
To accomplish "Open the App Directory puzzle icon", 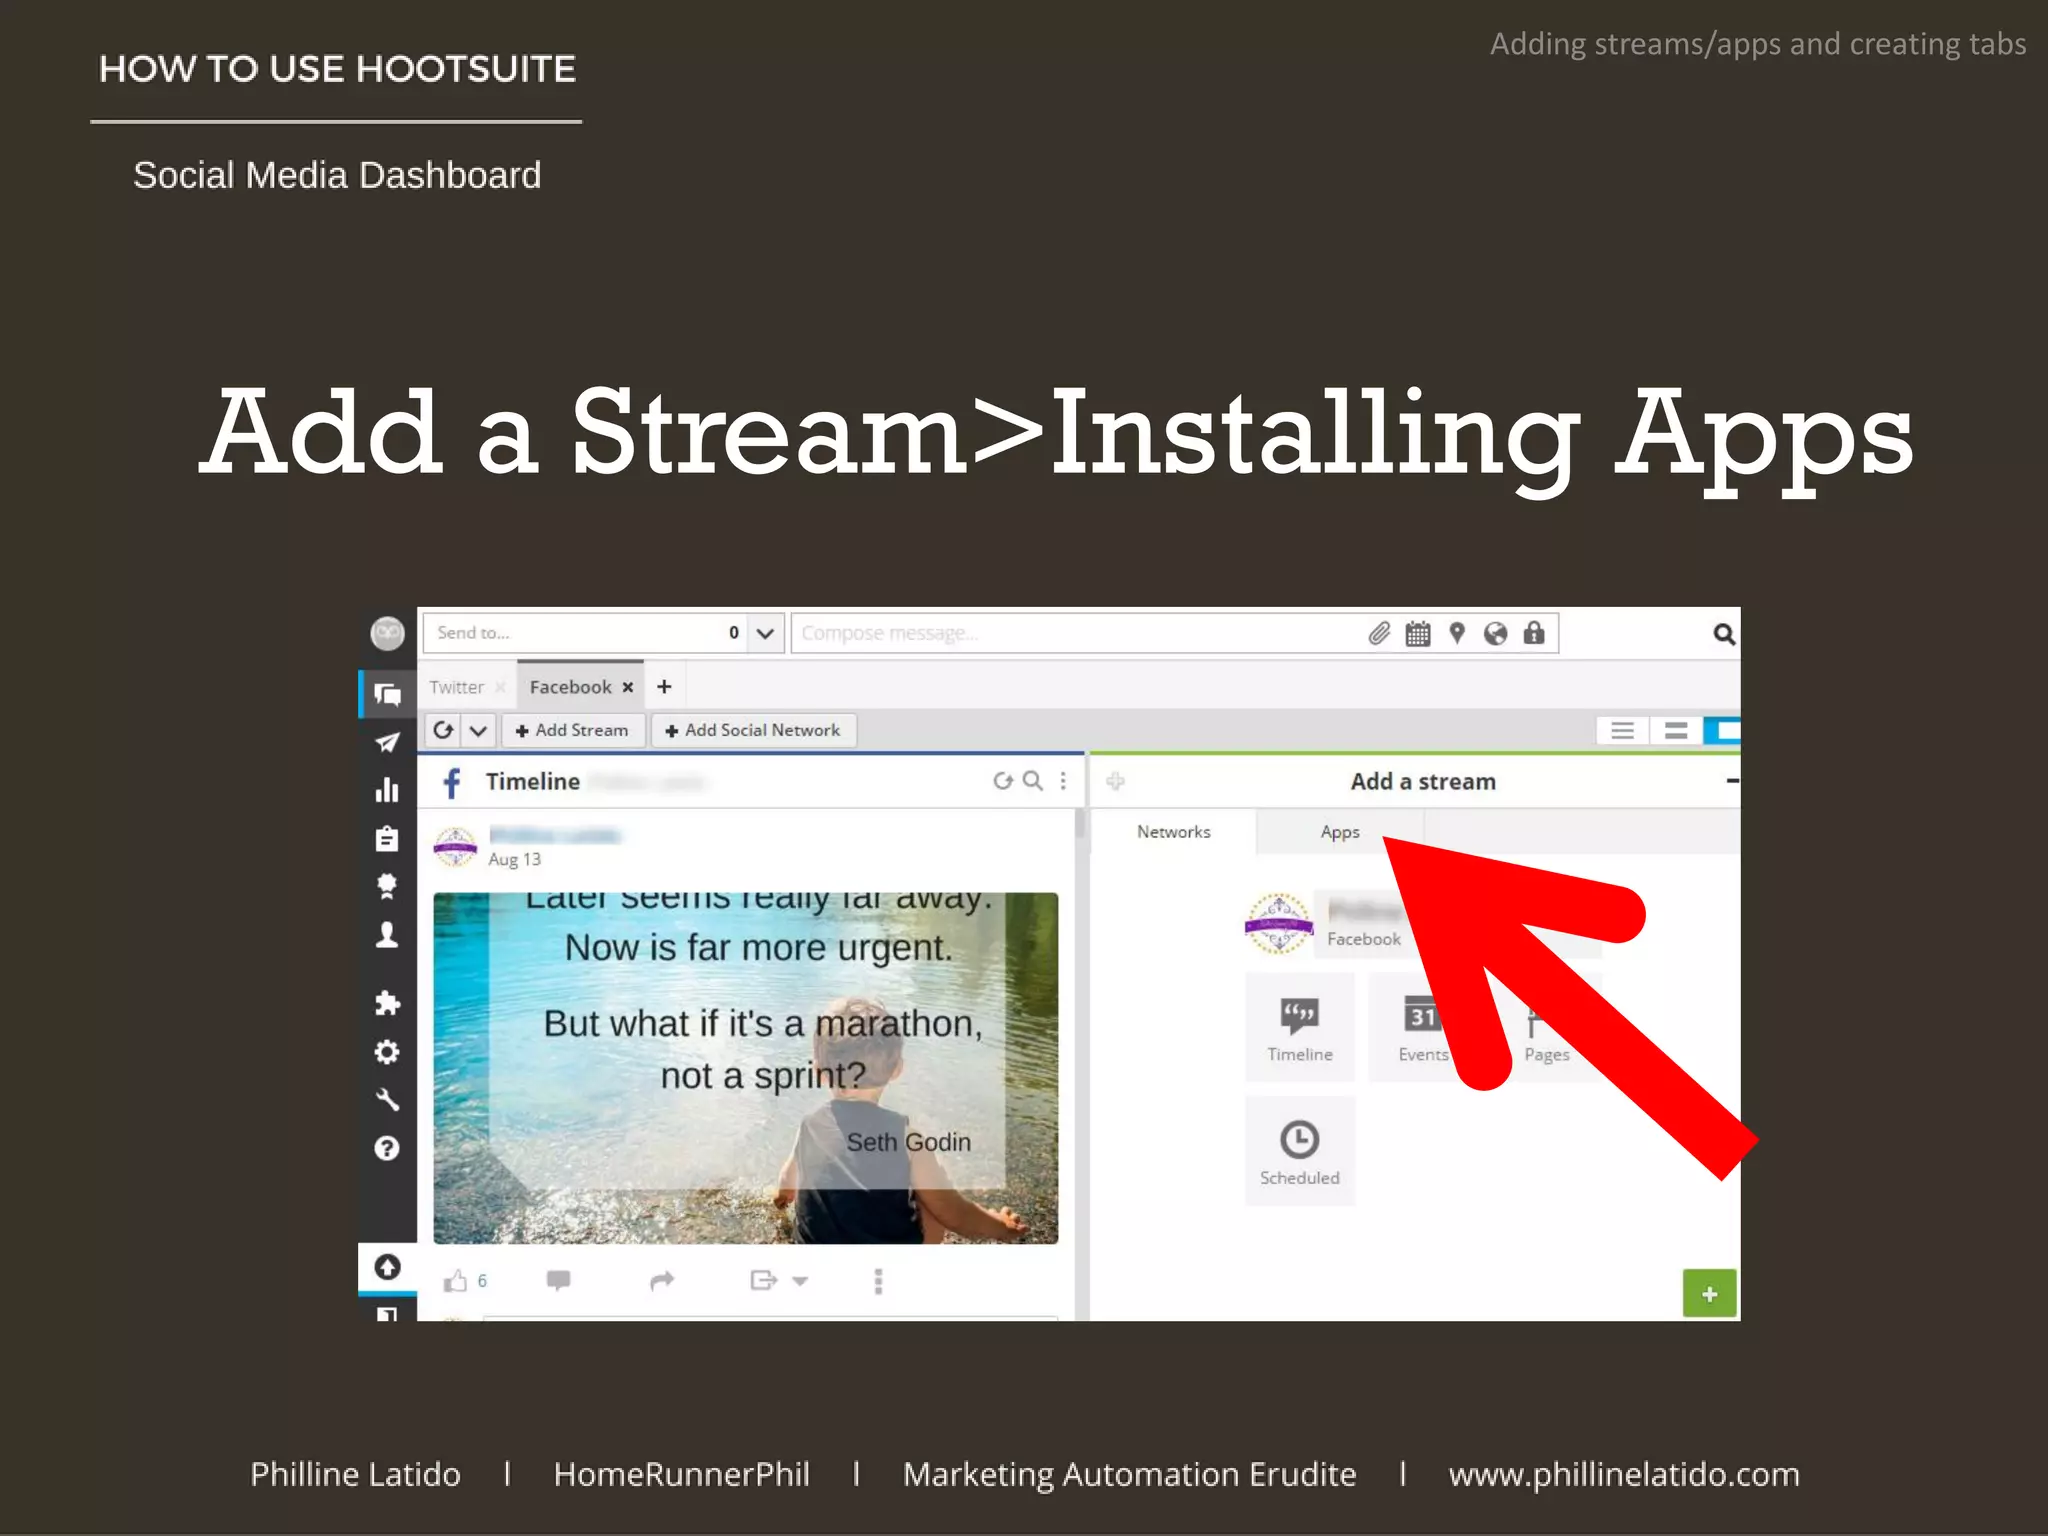I will coord(387,1003).
